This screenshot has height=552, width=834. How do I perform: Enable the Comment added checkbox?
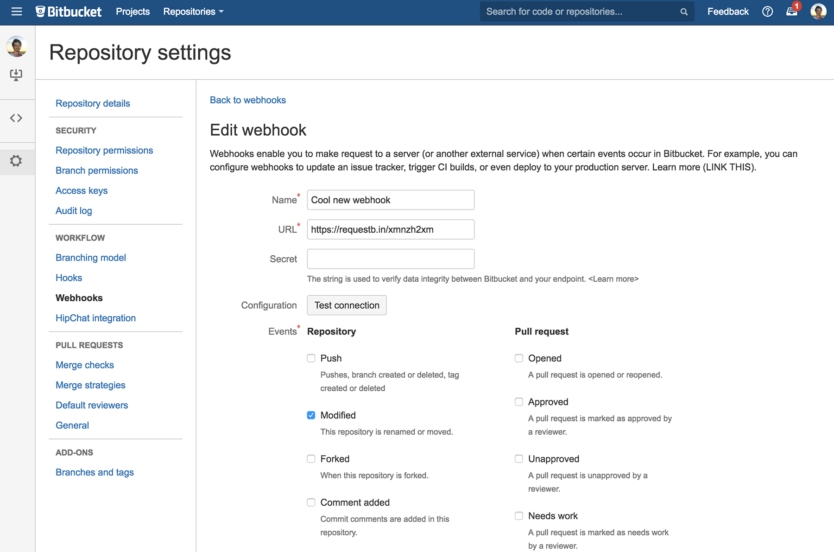[x=311, y=503]
